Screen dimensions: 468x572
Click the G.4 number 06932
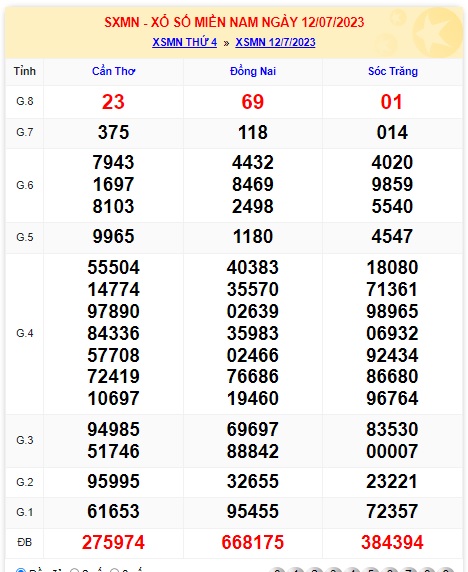click(x=392, y=333)
